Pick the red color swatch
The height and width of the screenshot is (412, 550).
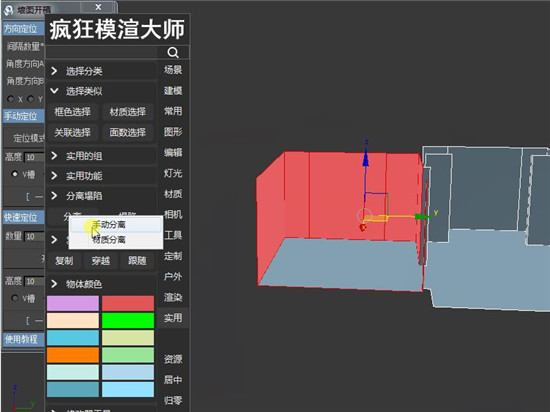coord(128,304)
